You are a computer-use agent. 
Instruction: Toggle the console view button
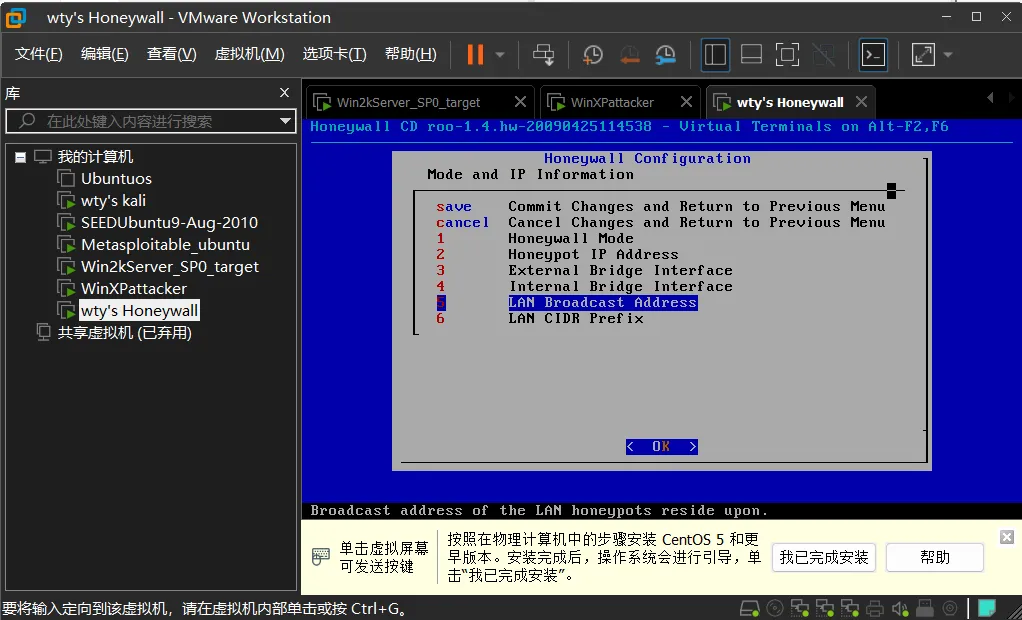click(x=873, y=54)
